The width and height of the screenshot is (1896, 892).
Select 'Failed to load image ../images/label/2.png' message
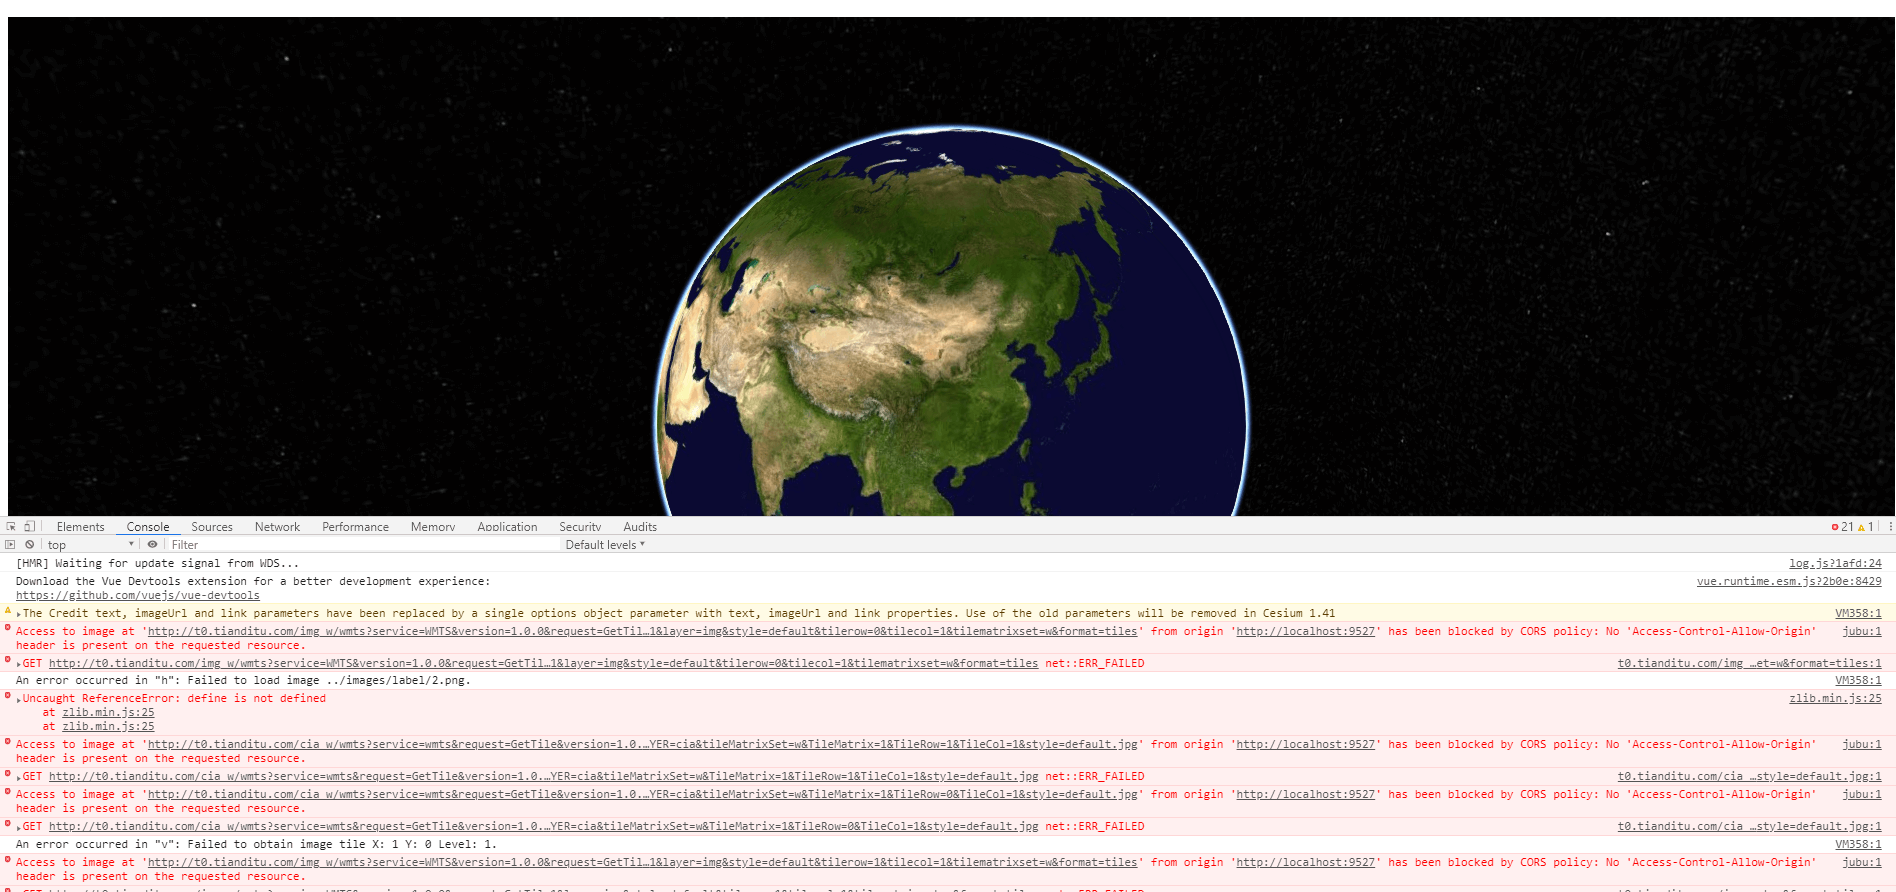tap(243, 681)
